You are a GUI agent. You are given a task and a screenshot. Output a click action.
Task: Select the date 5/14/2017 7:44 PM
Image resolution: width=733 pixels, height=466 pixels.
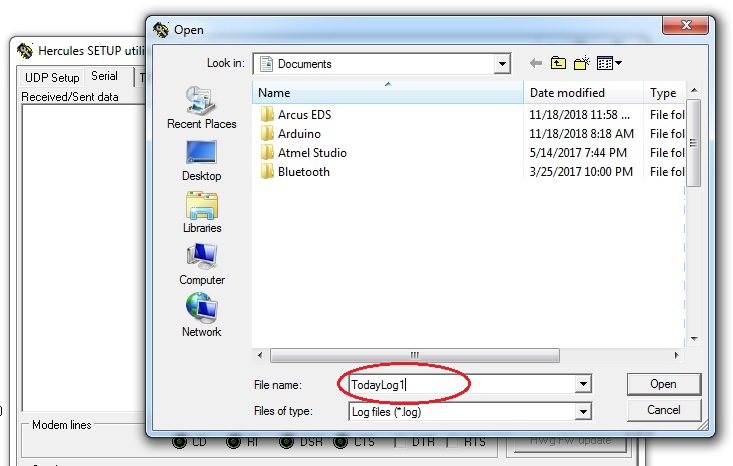[578, 153]
